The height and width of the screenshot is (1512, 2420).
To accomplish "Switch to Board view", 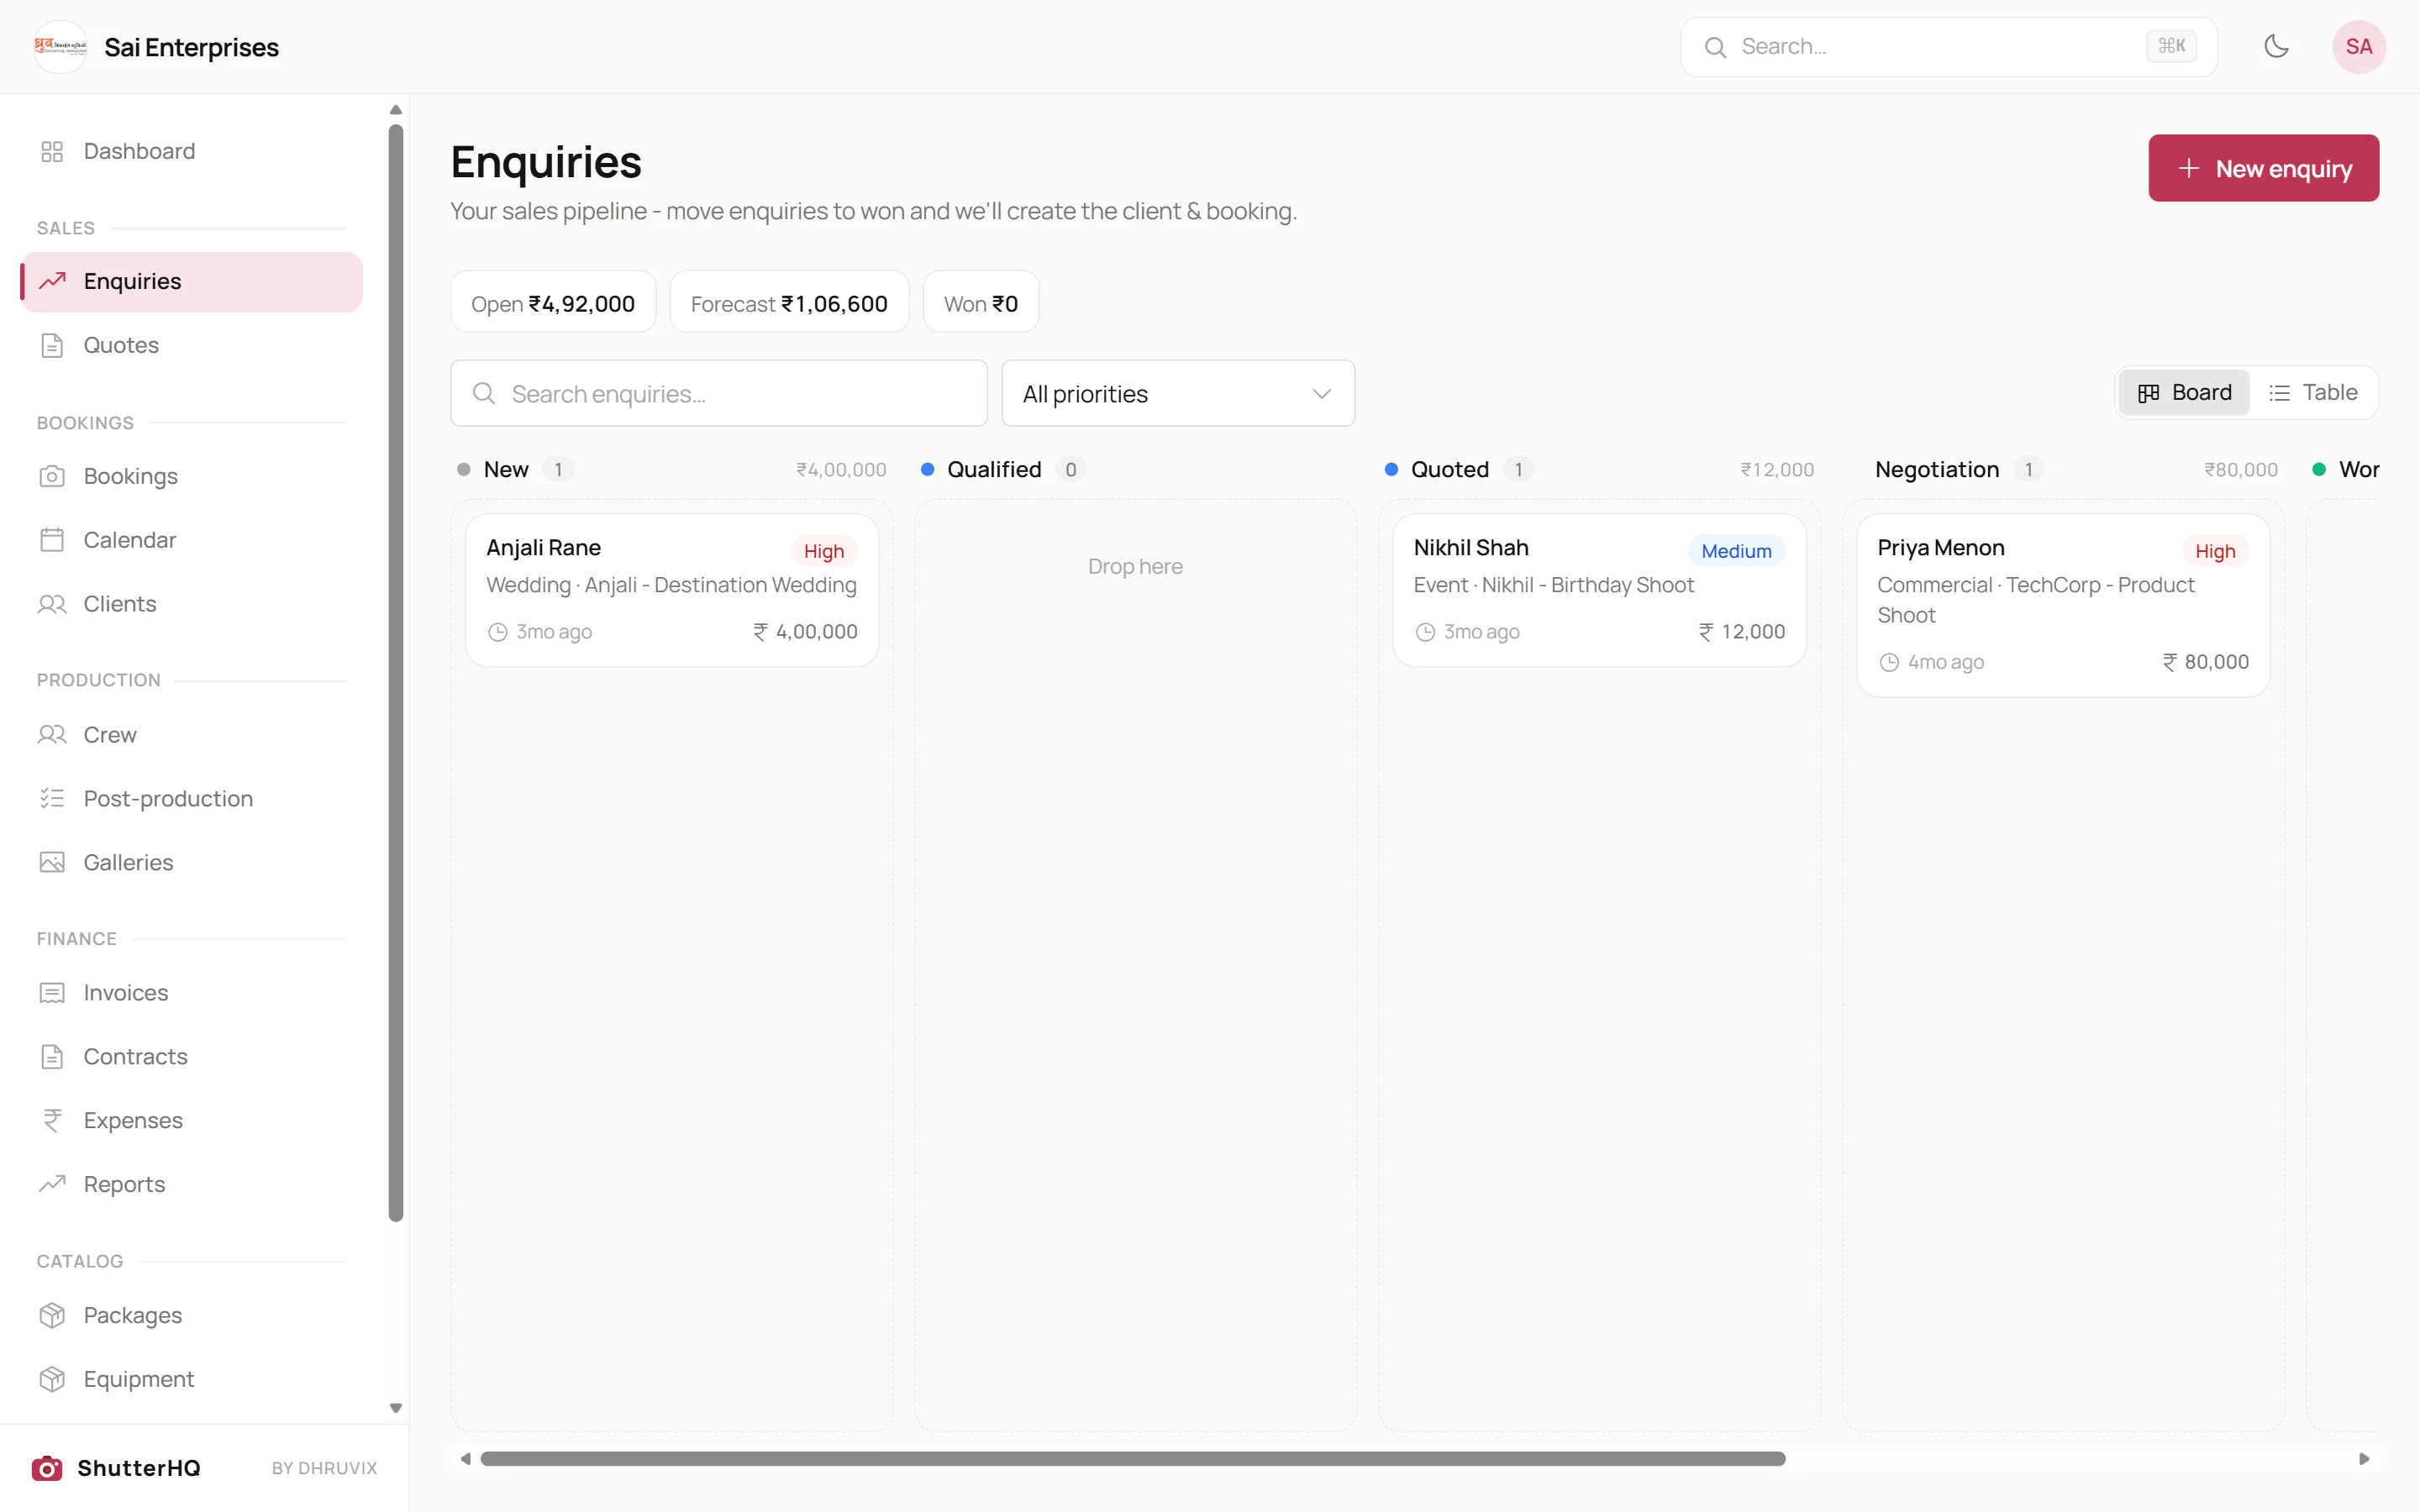I will click(x=2184, y=392).
